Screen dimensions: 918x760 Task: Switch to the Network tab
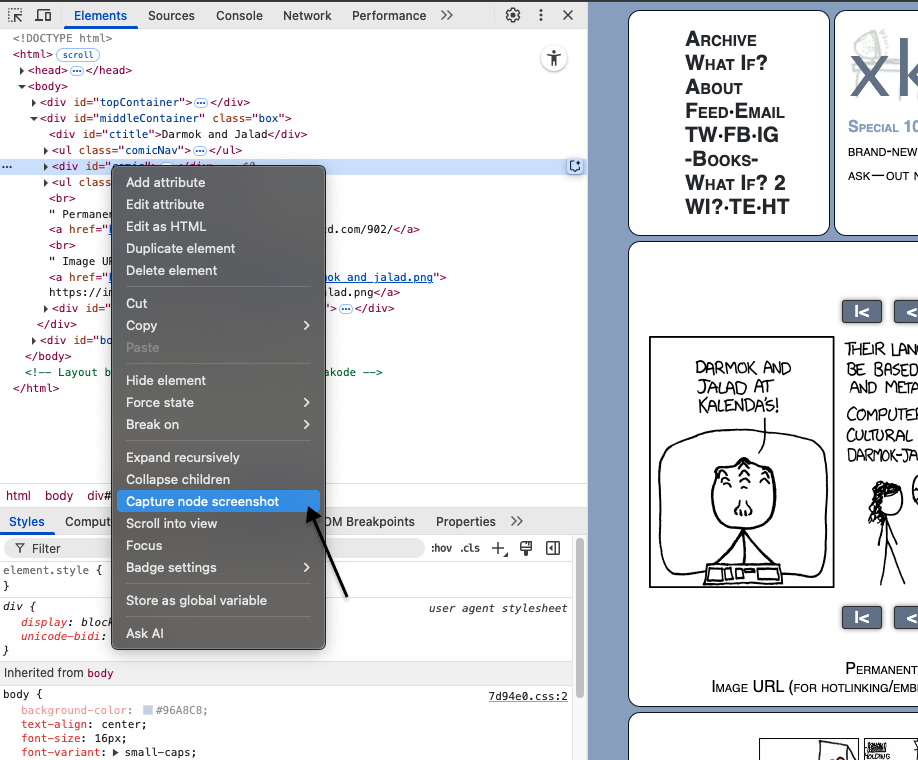point(307,15)
